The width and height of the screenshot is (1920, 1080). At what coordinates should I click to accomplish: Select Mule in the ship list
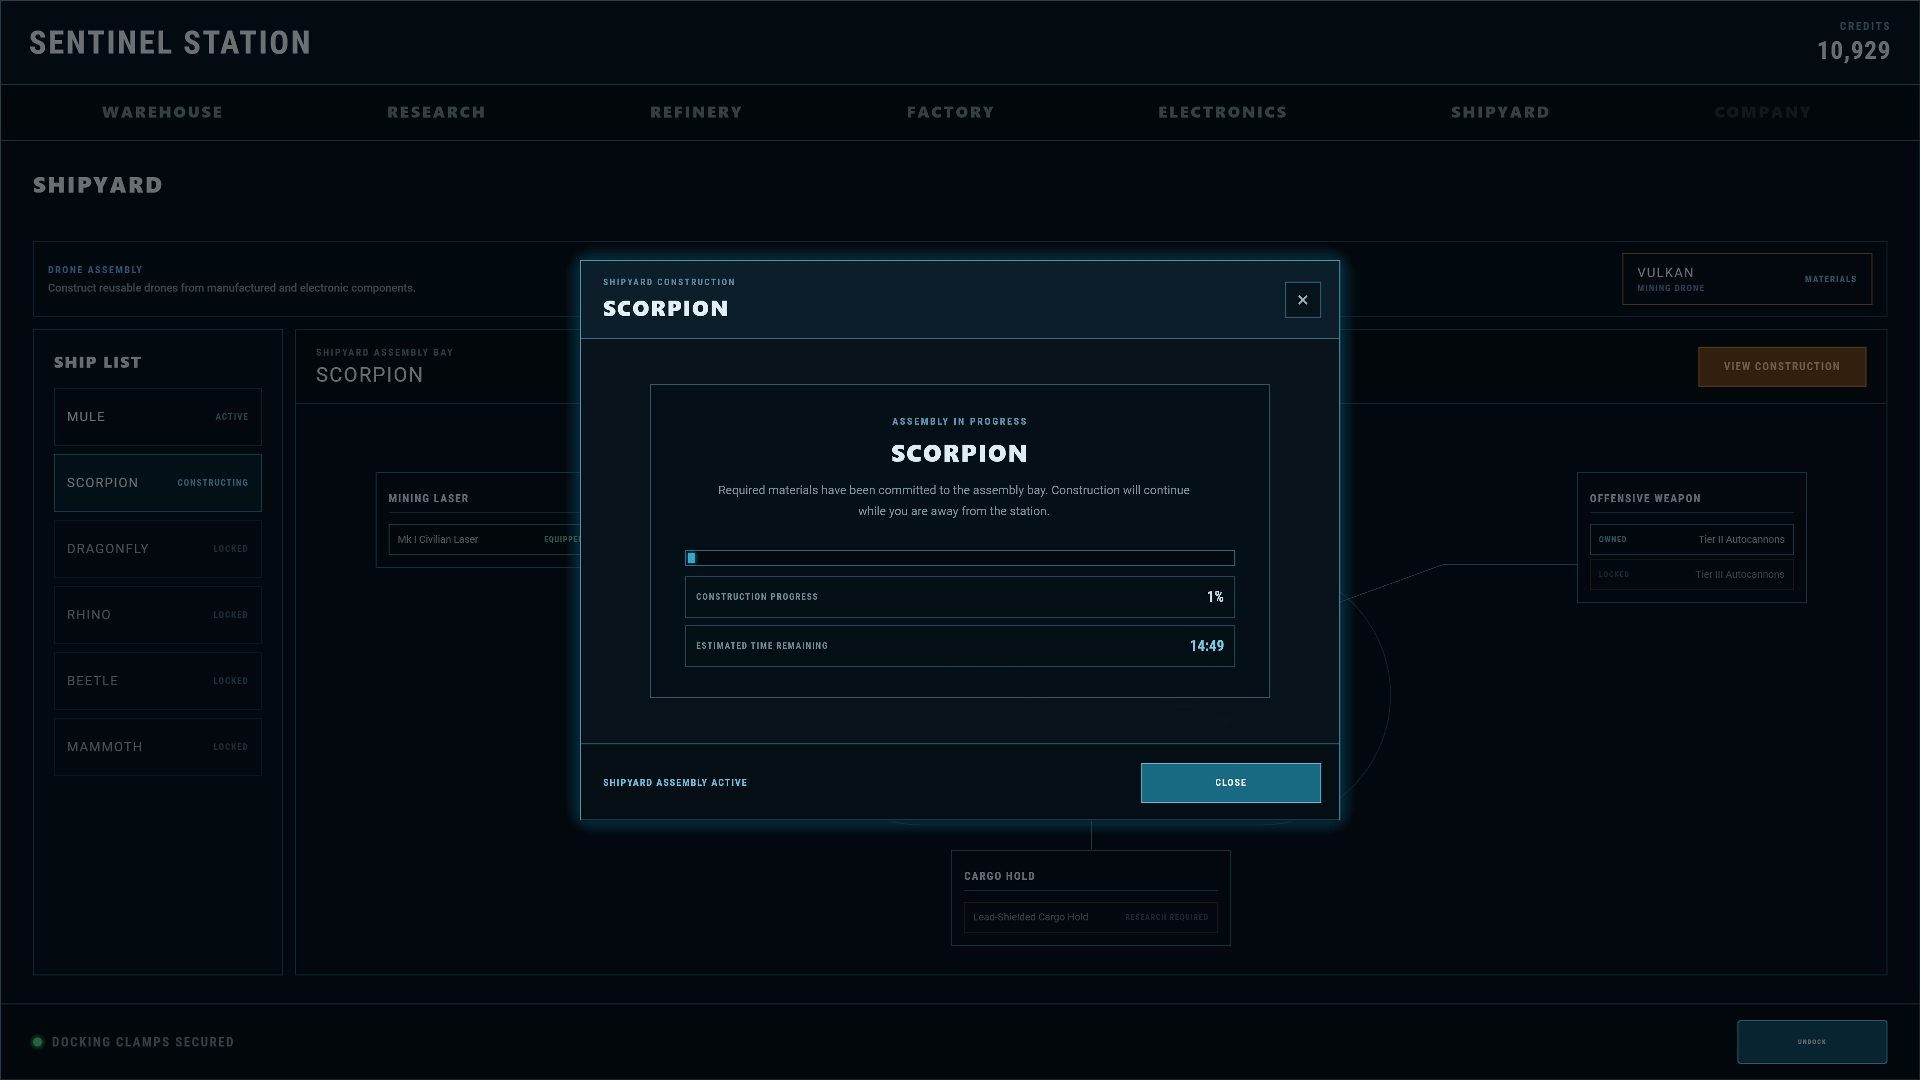(158, 417)
